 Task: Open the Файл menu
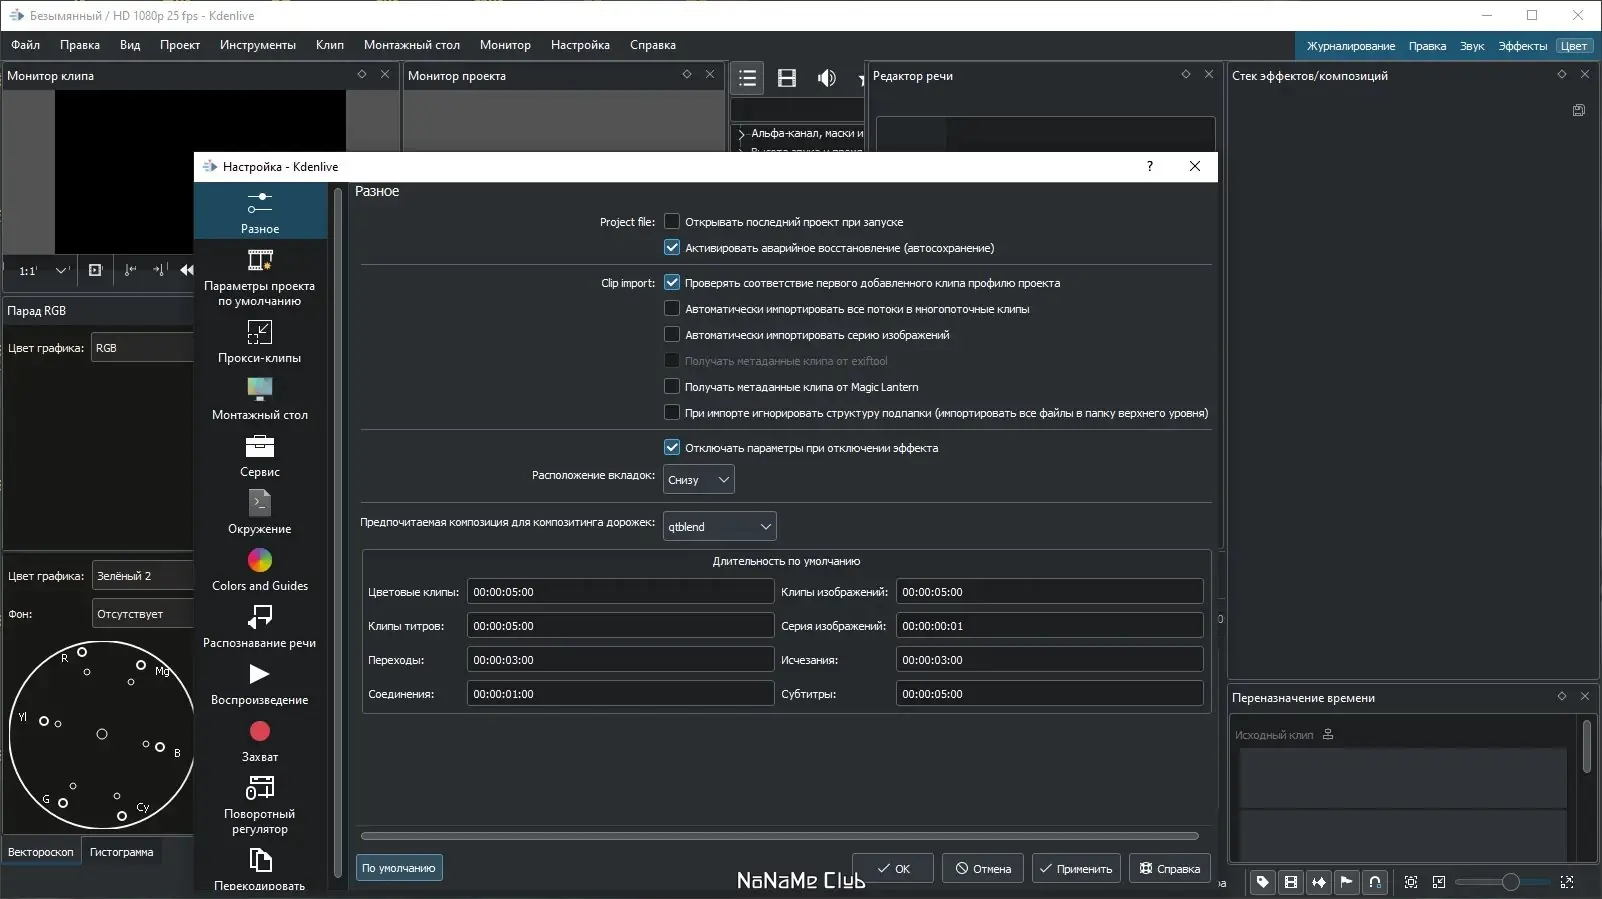[26, 45]
